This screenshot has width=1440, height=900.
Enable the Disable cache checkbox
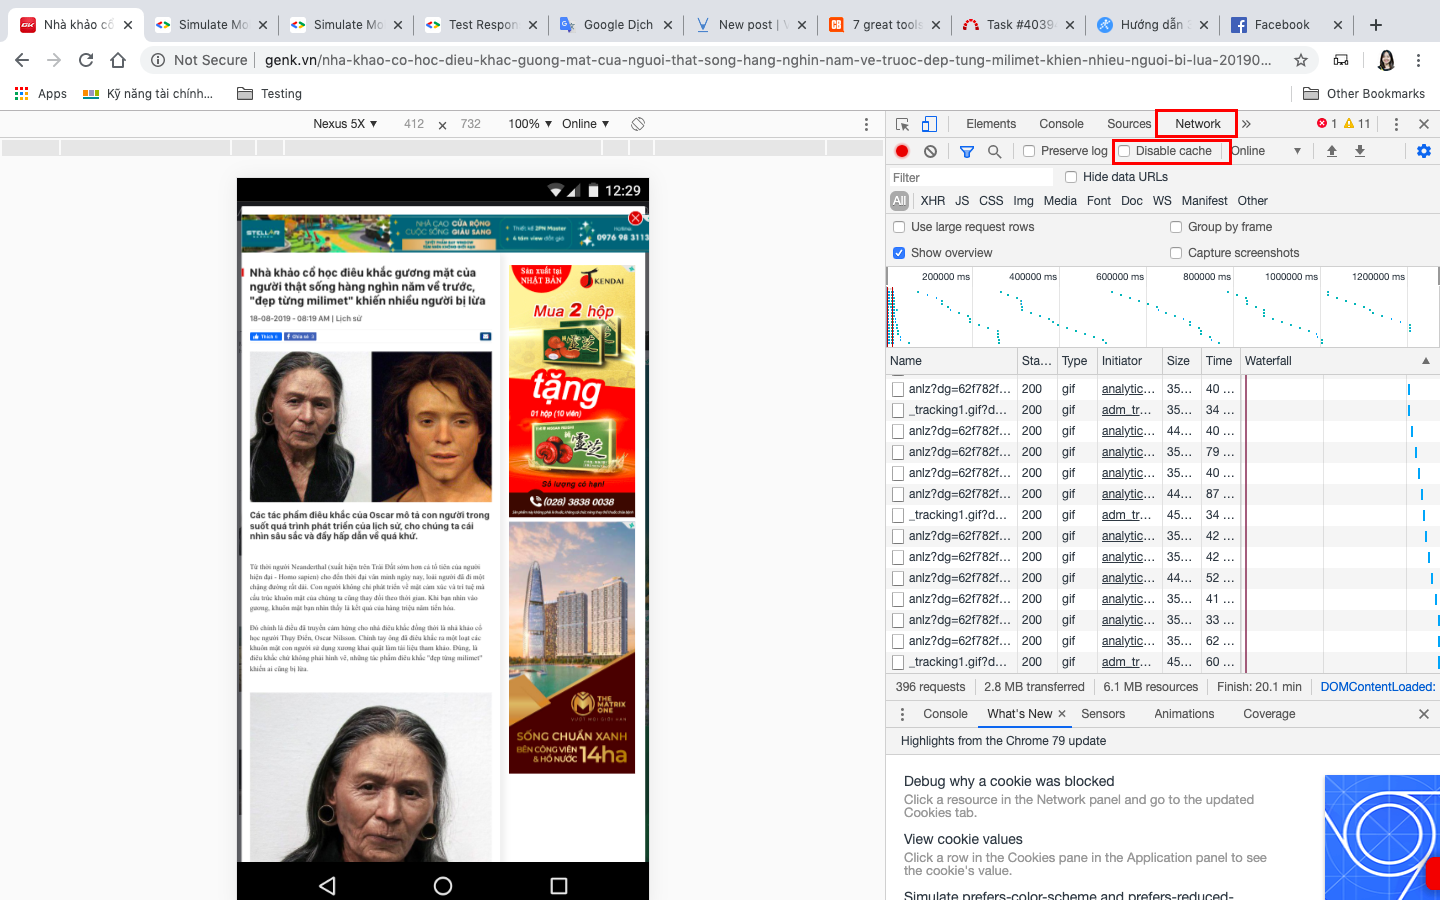click(1124, 151)
